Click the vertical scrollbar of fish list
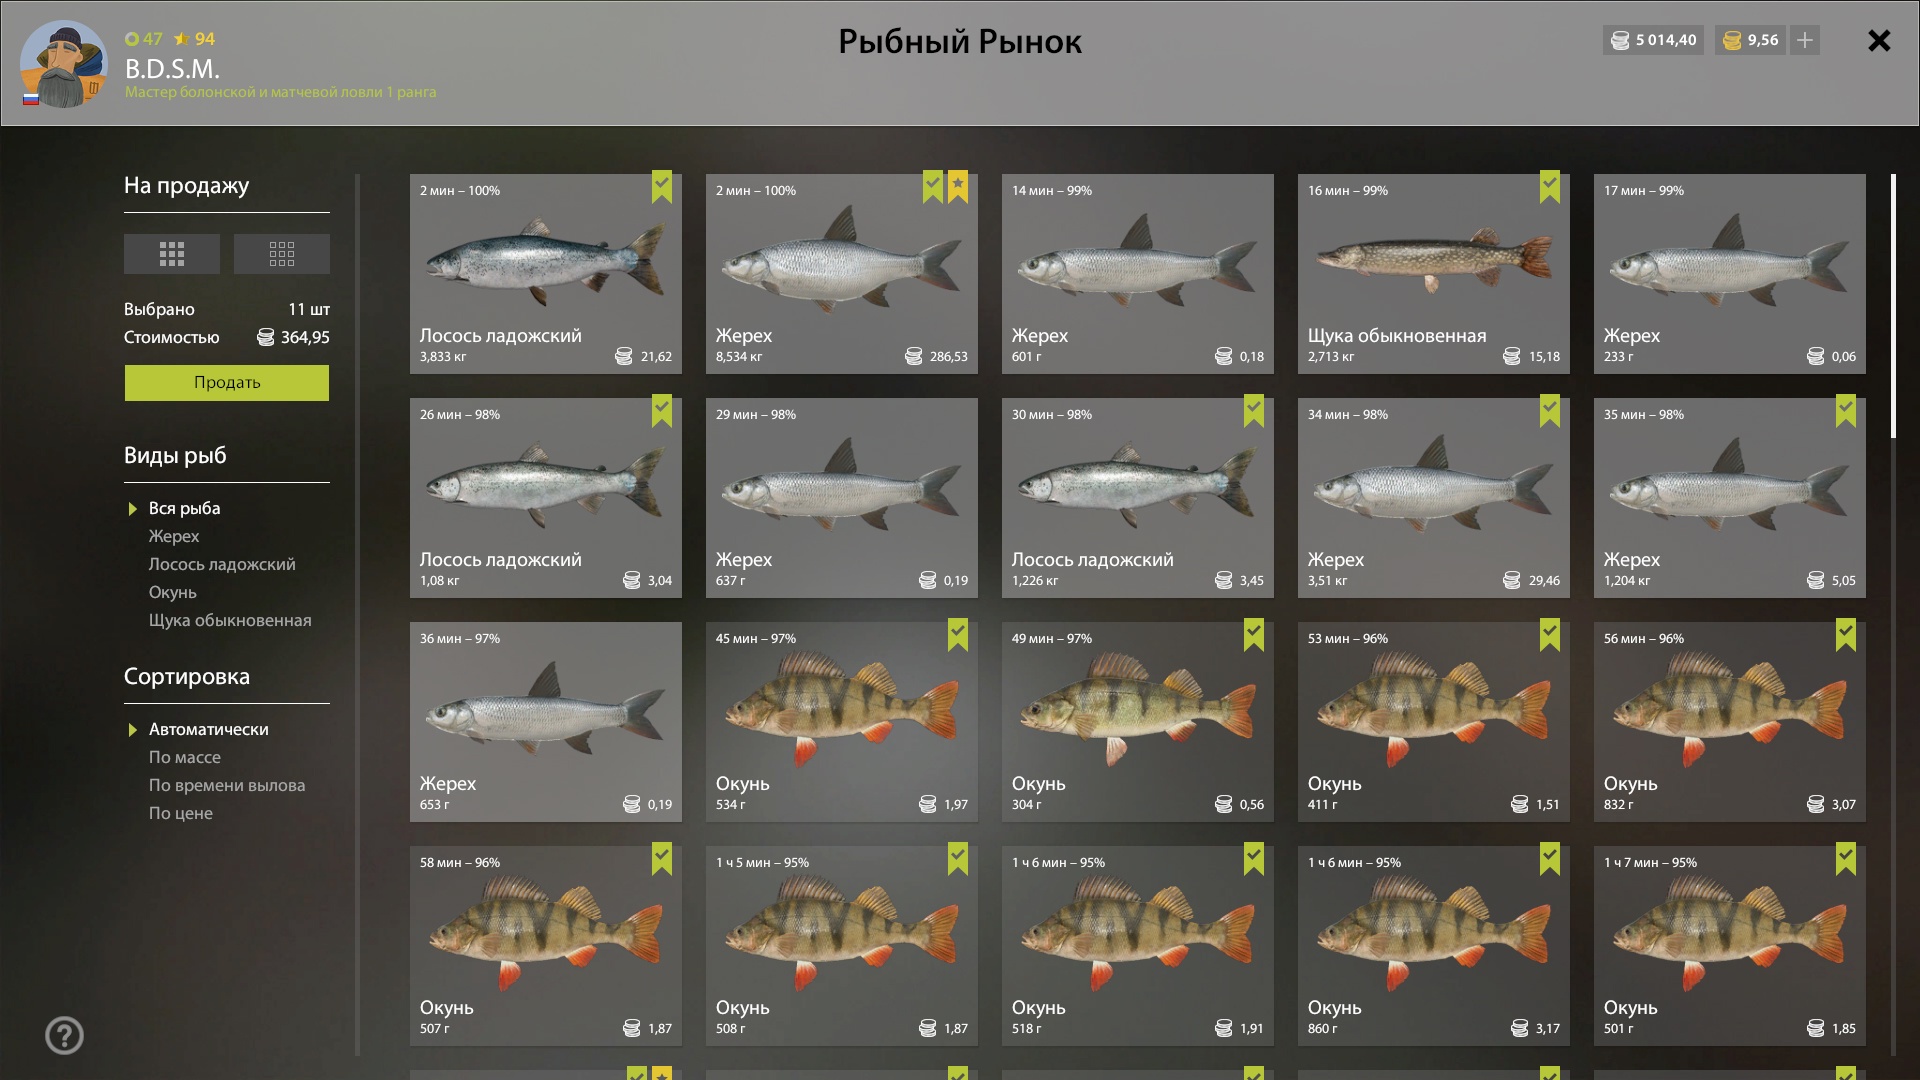Image resolution: width=1920 pixels, height=1080 pixels. 1893,306
